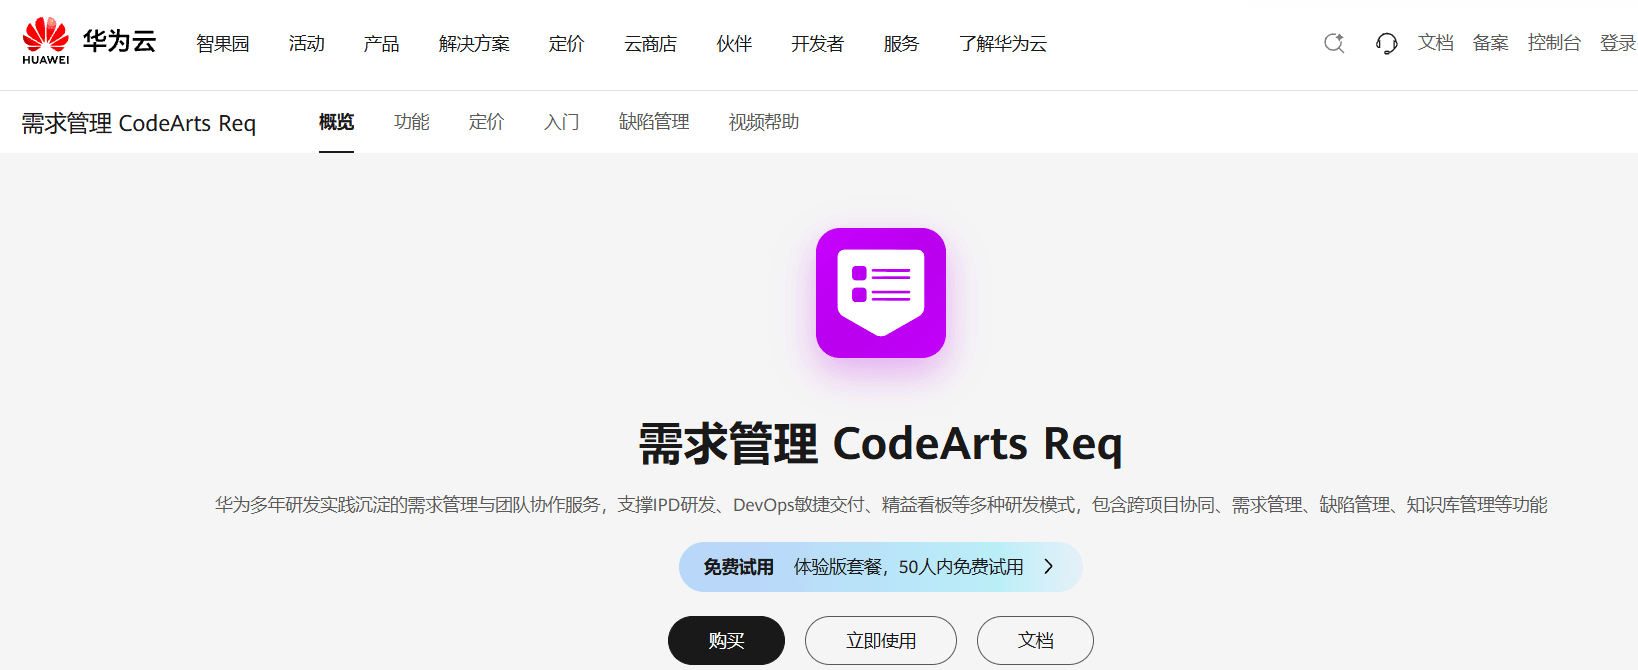Click the arrow in the free trial banner
The height and width of the screenshot is (670, 1638).
(1048, 567)
